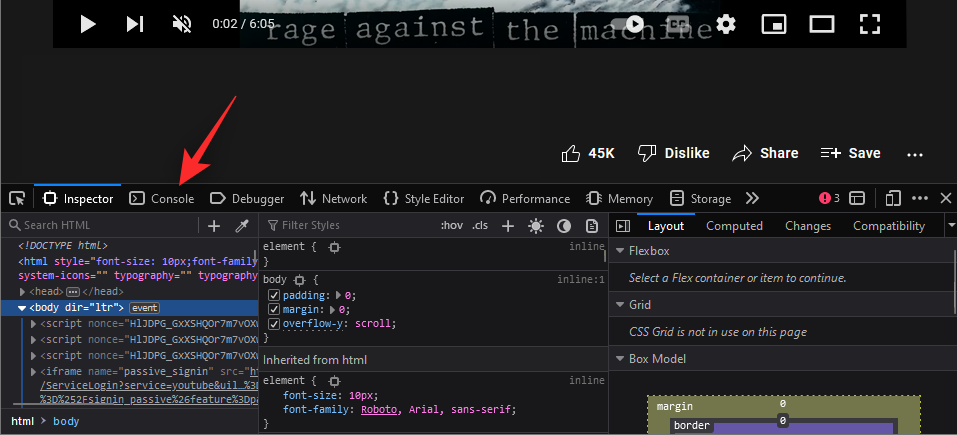Image resolution: width=957 pixels, height=435 pixels.
Task: Open the Memory tab
Action: click(x=619, y=198)
